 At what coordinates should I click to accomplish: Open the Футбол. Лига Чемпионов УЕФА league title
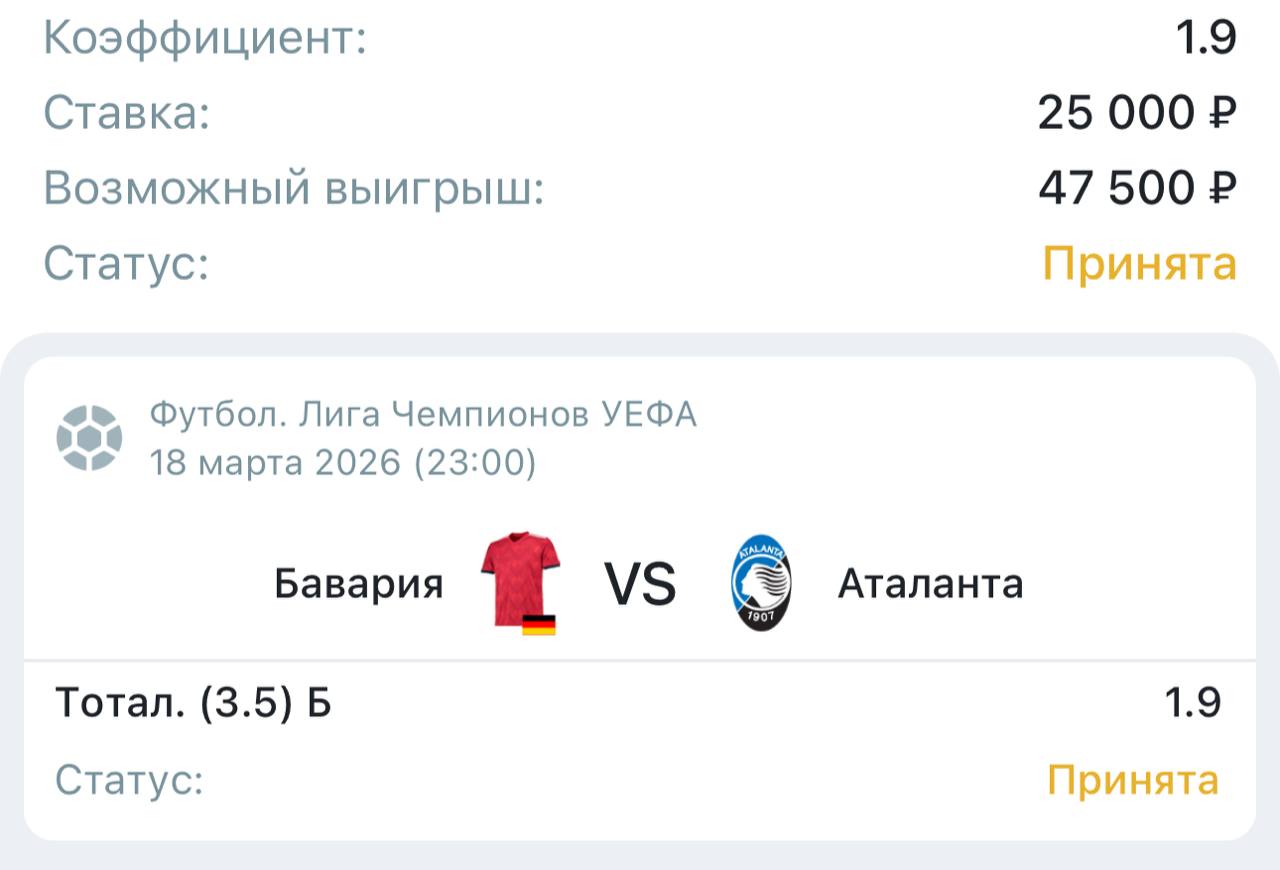click(422, 414)
